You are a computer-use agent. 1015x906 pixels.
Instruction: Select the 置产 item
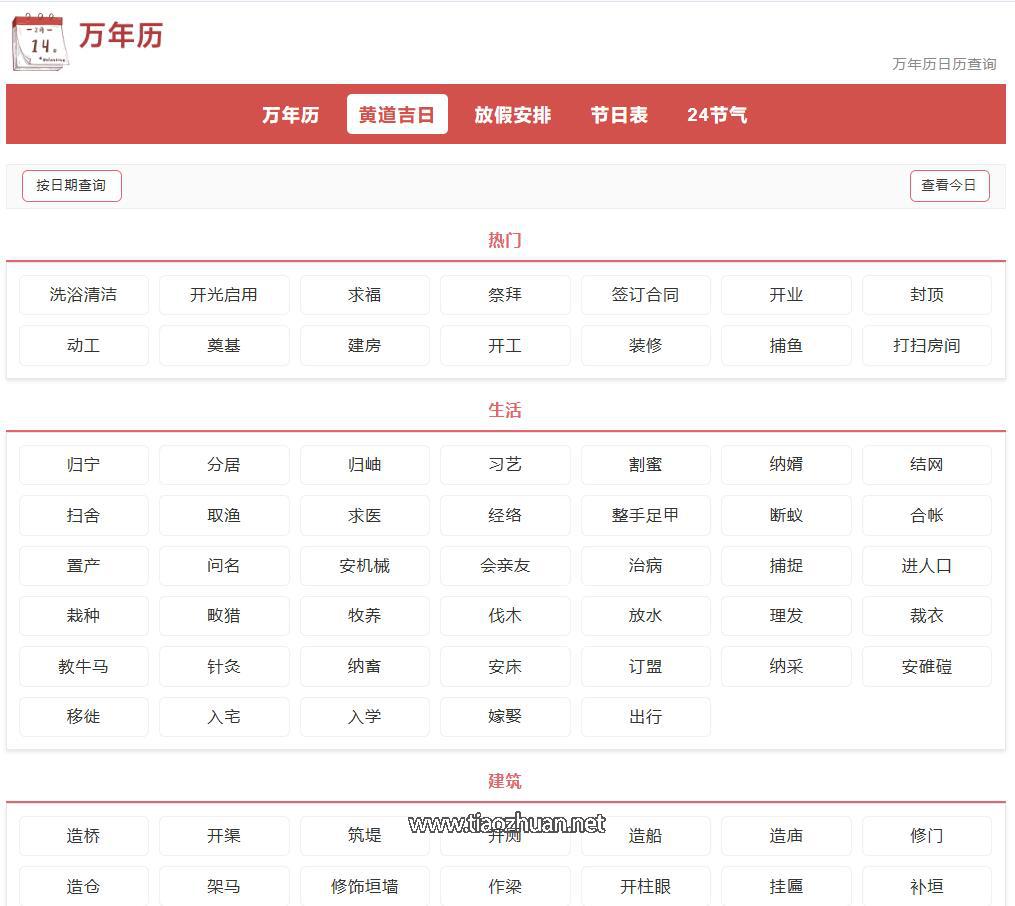[x=84, y=566]
